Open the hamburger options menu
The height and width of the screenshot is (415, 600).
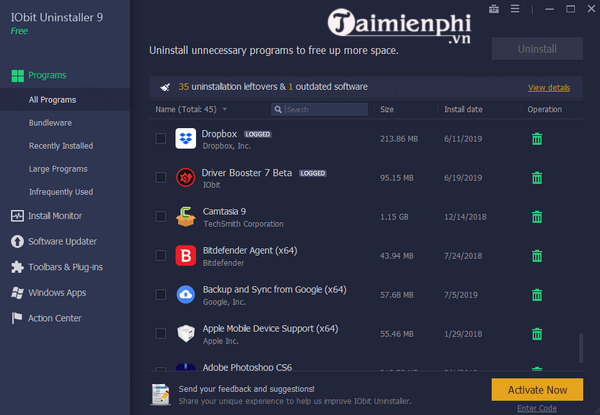click(515, 9)
